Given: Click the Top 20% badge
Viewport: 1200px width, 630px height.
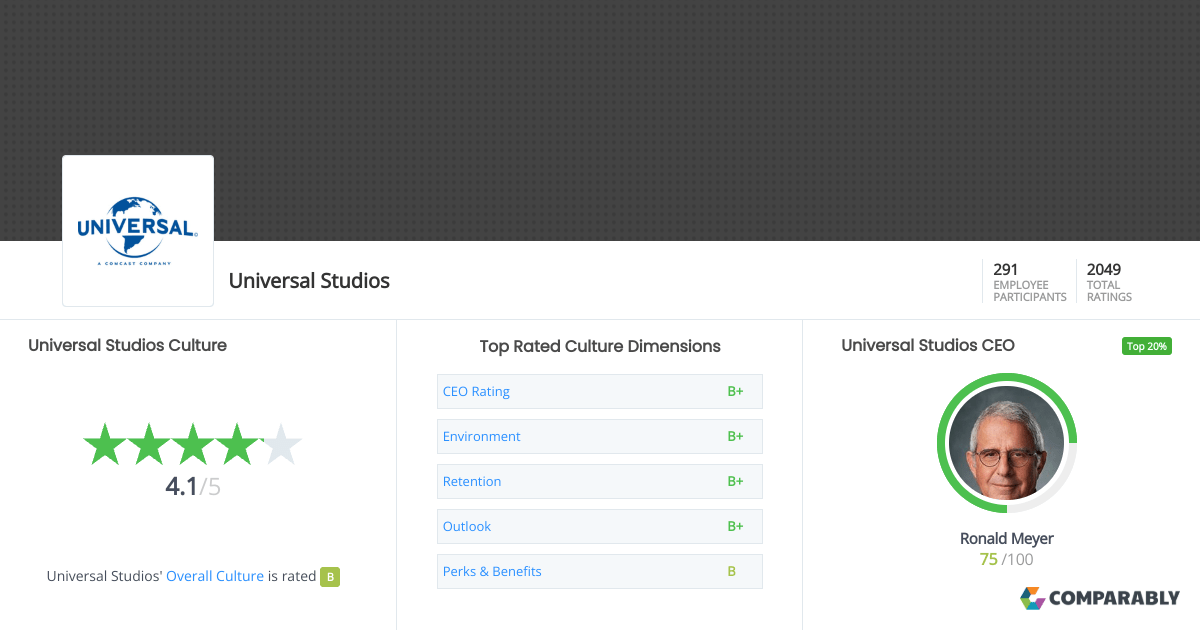Looking at the screenshot, I should 1146,345.
